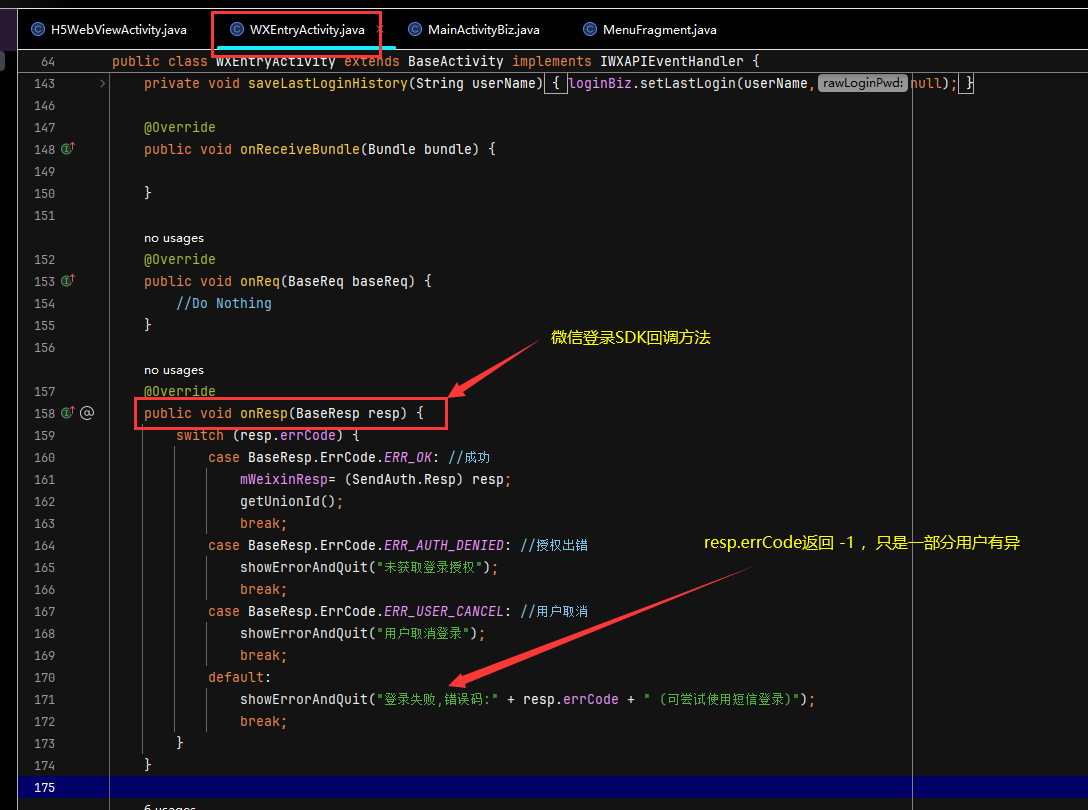The width and height of the screenshot is (1088, 810).
Task: Click the 'default:' label on line 170
Action: pyautogui.click(x=239, y=677)
